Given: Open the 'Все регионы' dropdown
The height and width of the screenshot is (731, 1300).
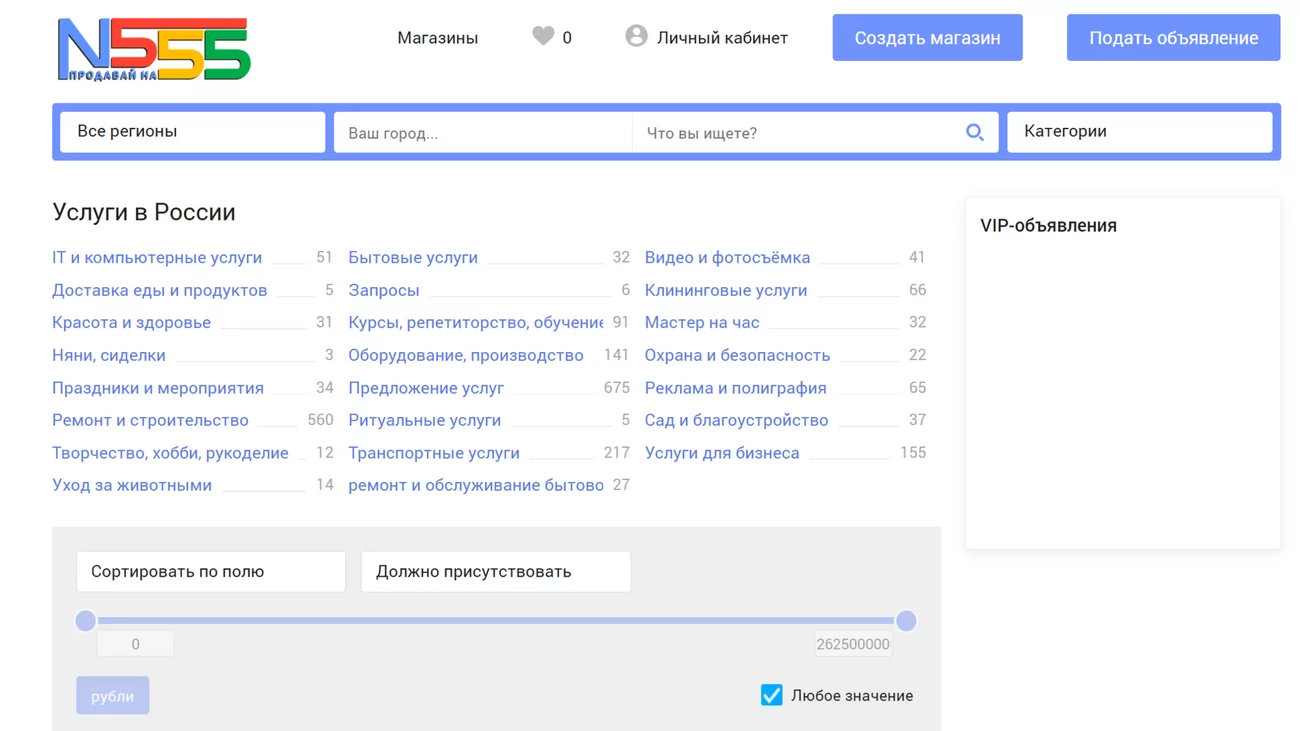Looking at the screenshot, I should coord(192,132).
